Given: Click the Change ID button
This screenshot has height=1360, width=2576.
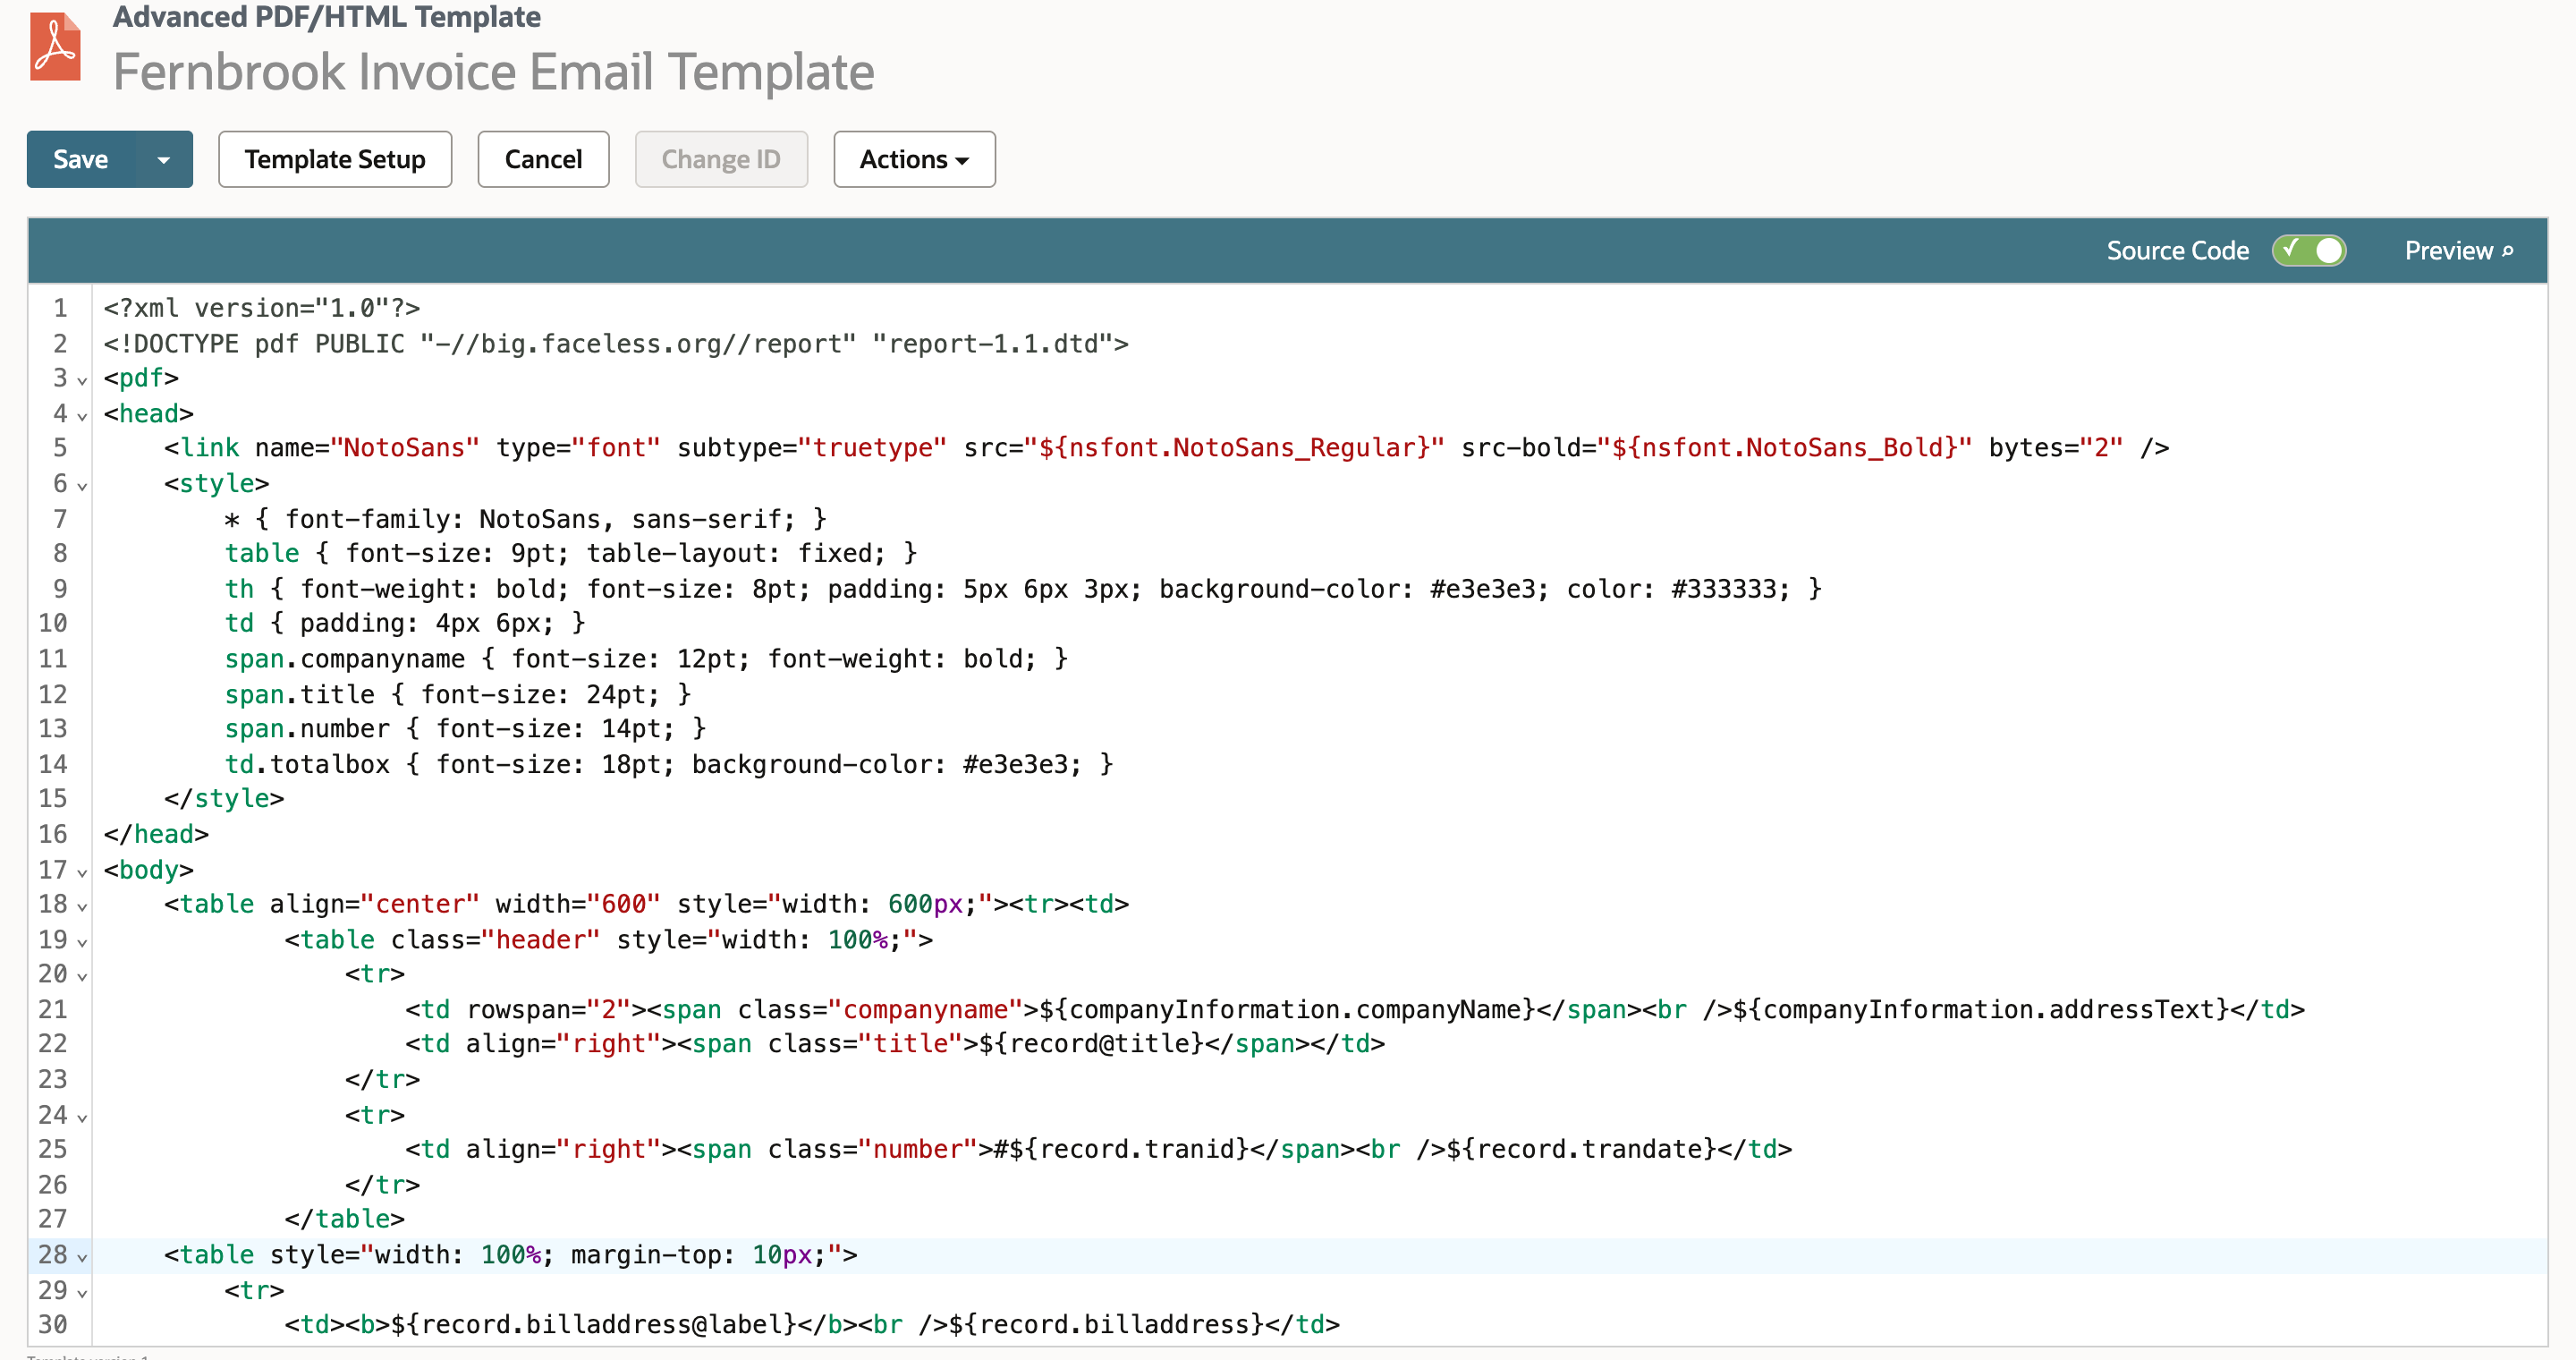Looking at the screenshot, I should (x=721, y=159).
